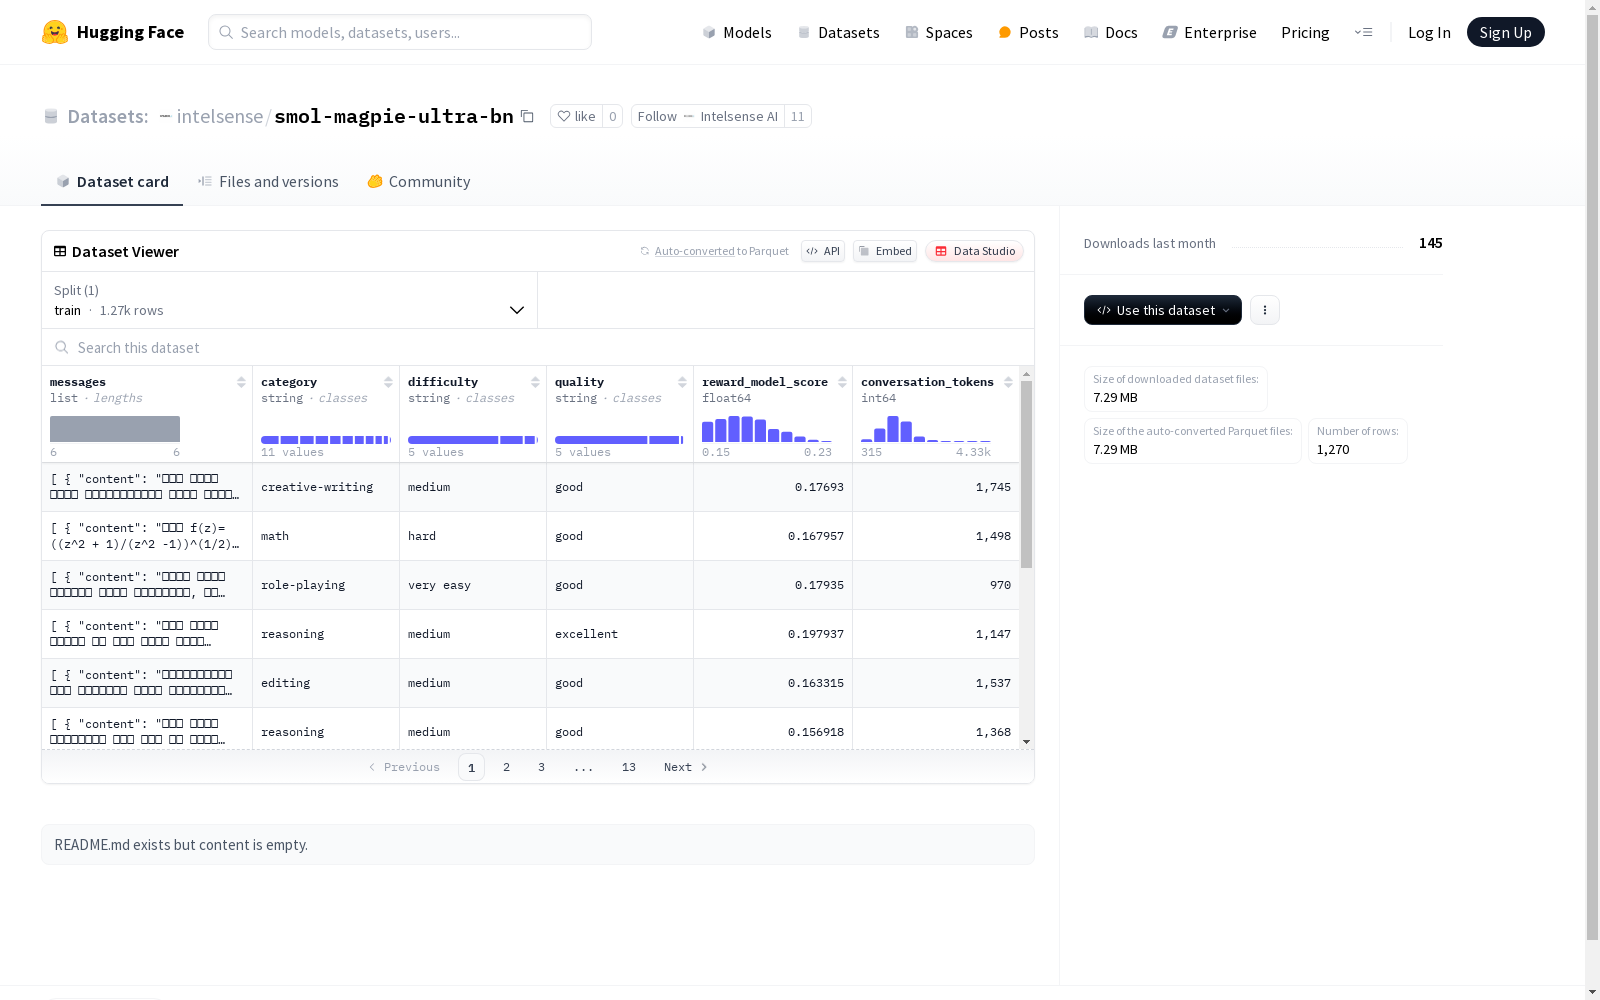1600x1000 pixels.
Task: Click the Dataset Viewer table icon
Action: coord(60,251)
